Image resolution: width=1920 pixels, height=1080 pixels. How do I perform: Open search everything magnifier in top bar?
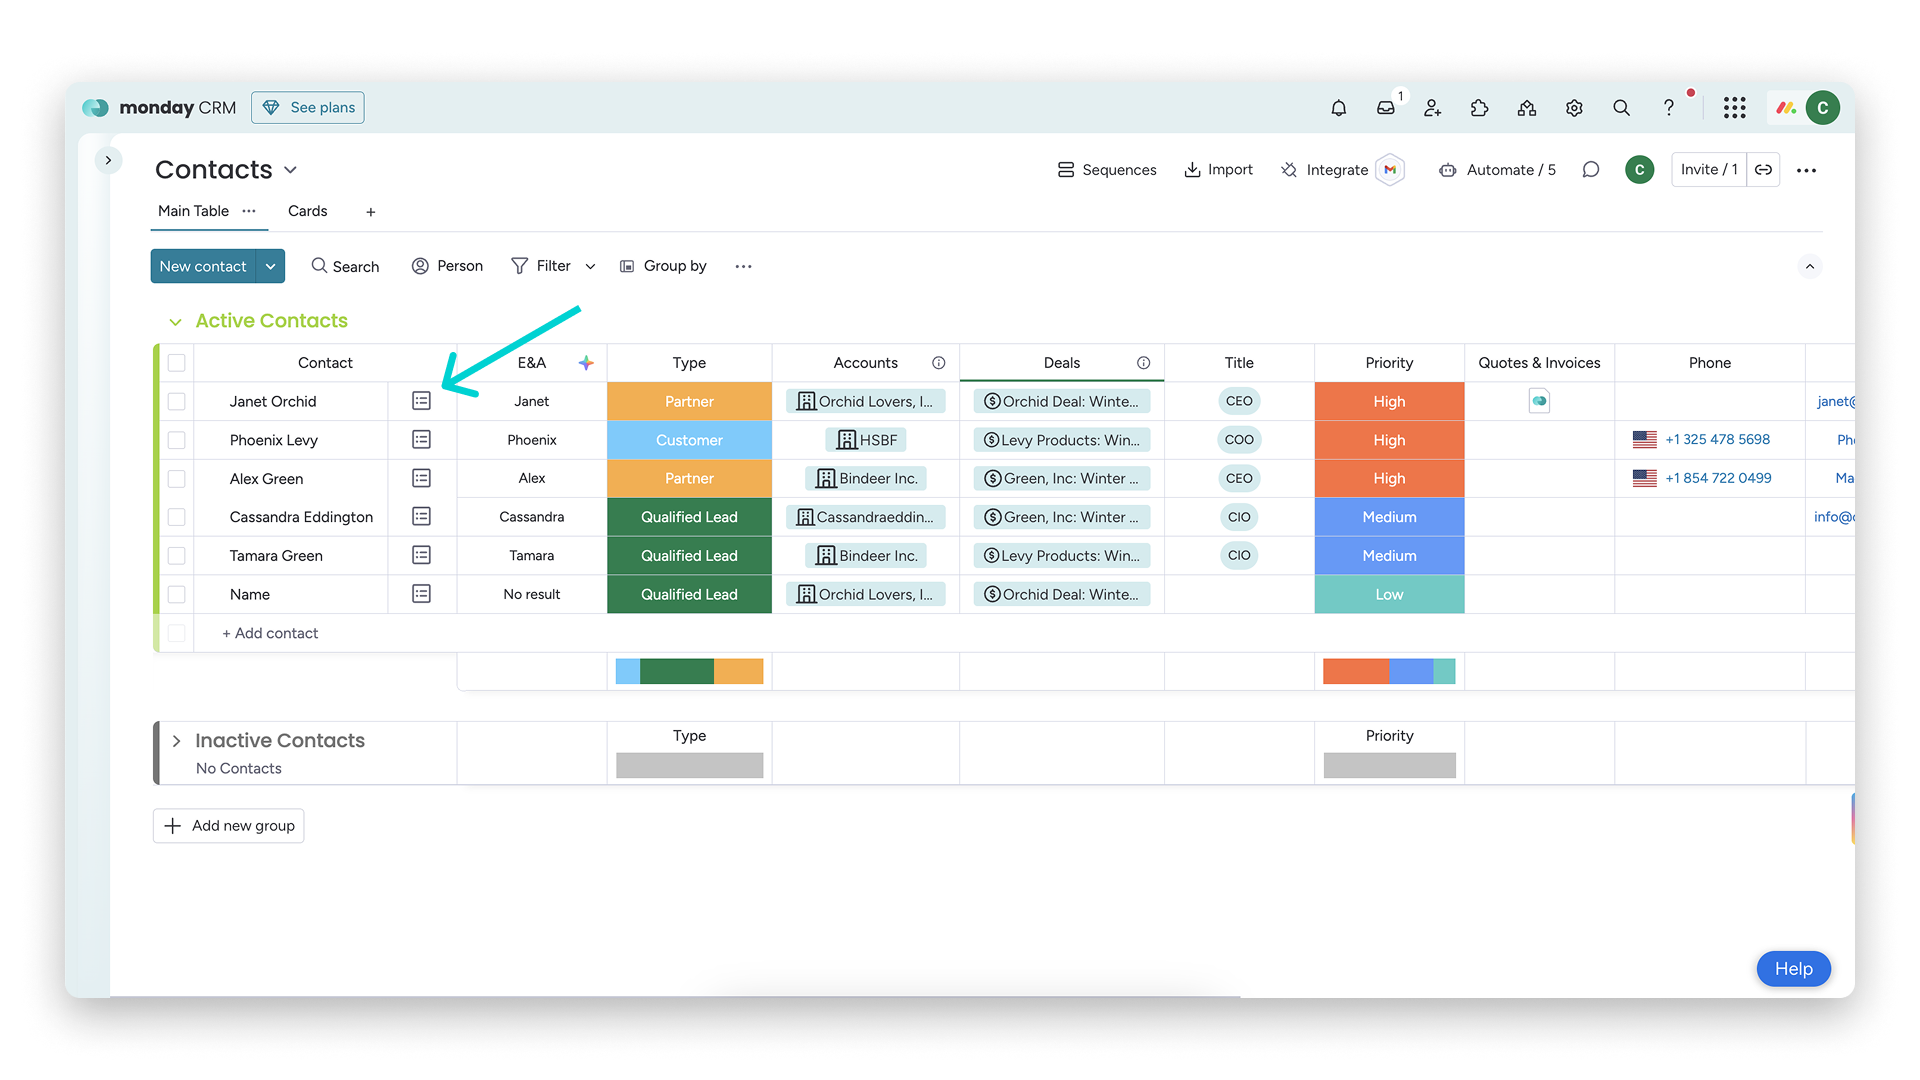(1621, 108)
